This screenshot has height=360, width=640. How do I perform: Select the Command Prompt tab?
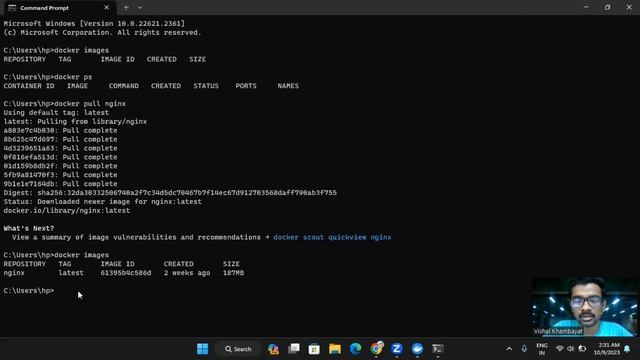60,8
